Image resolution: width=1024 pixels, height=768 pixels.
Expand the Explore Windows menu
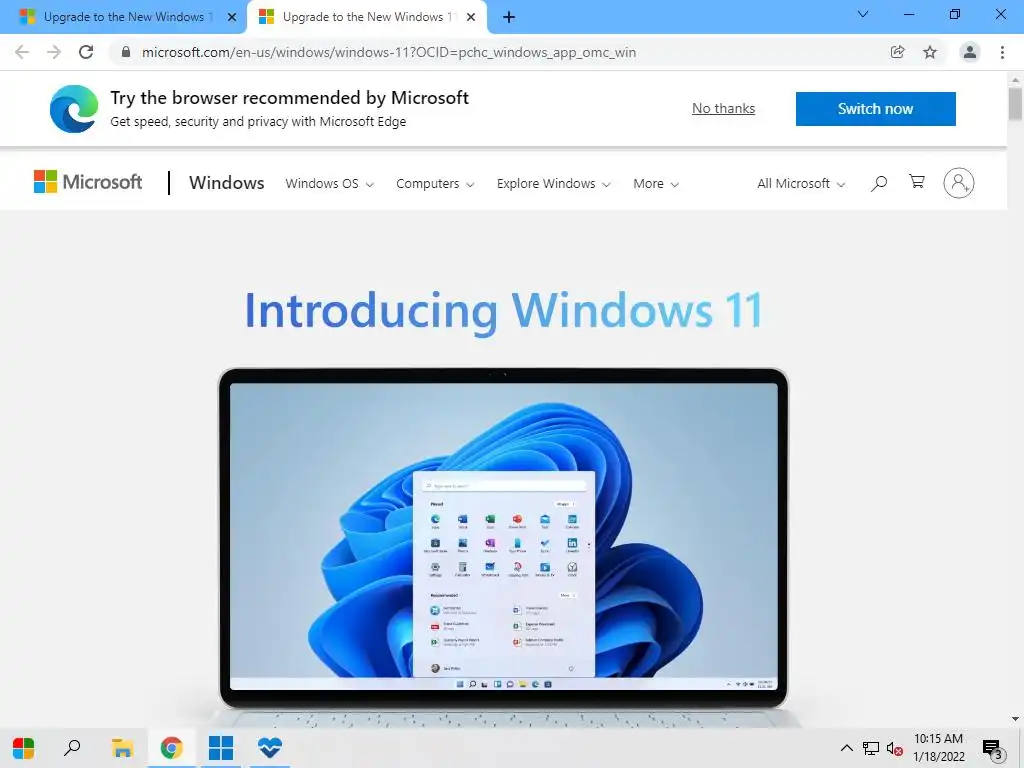(x=553, y=184)
